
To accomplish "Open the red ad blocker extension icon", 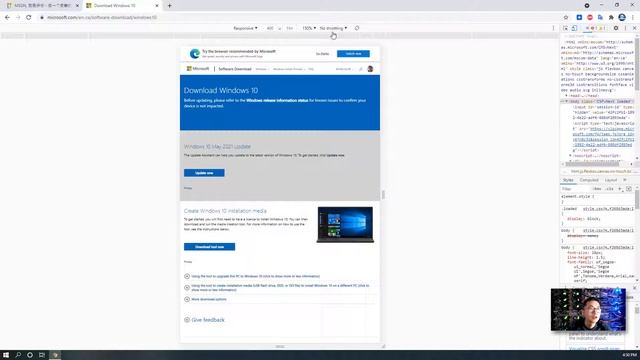I will (x=590, y=18).
